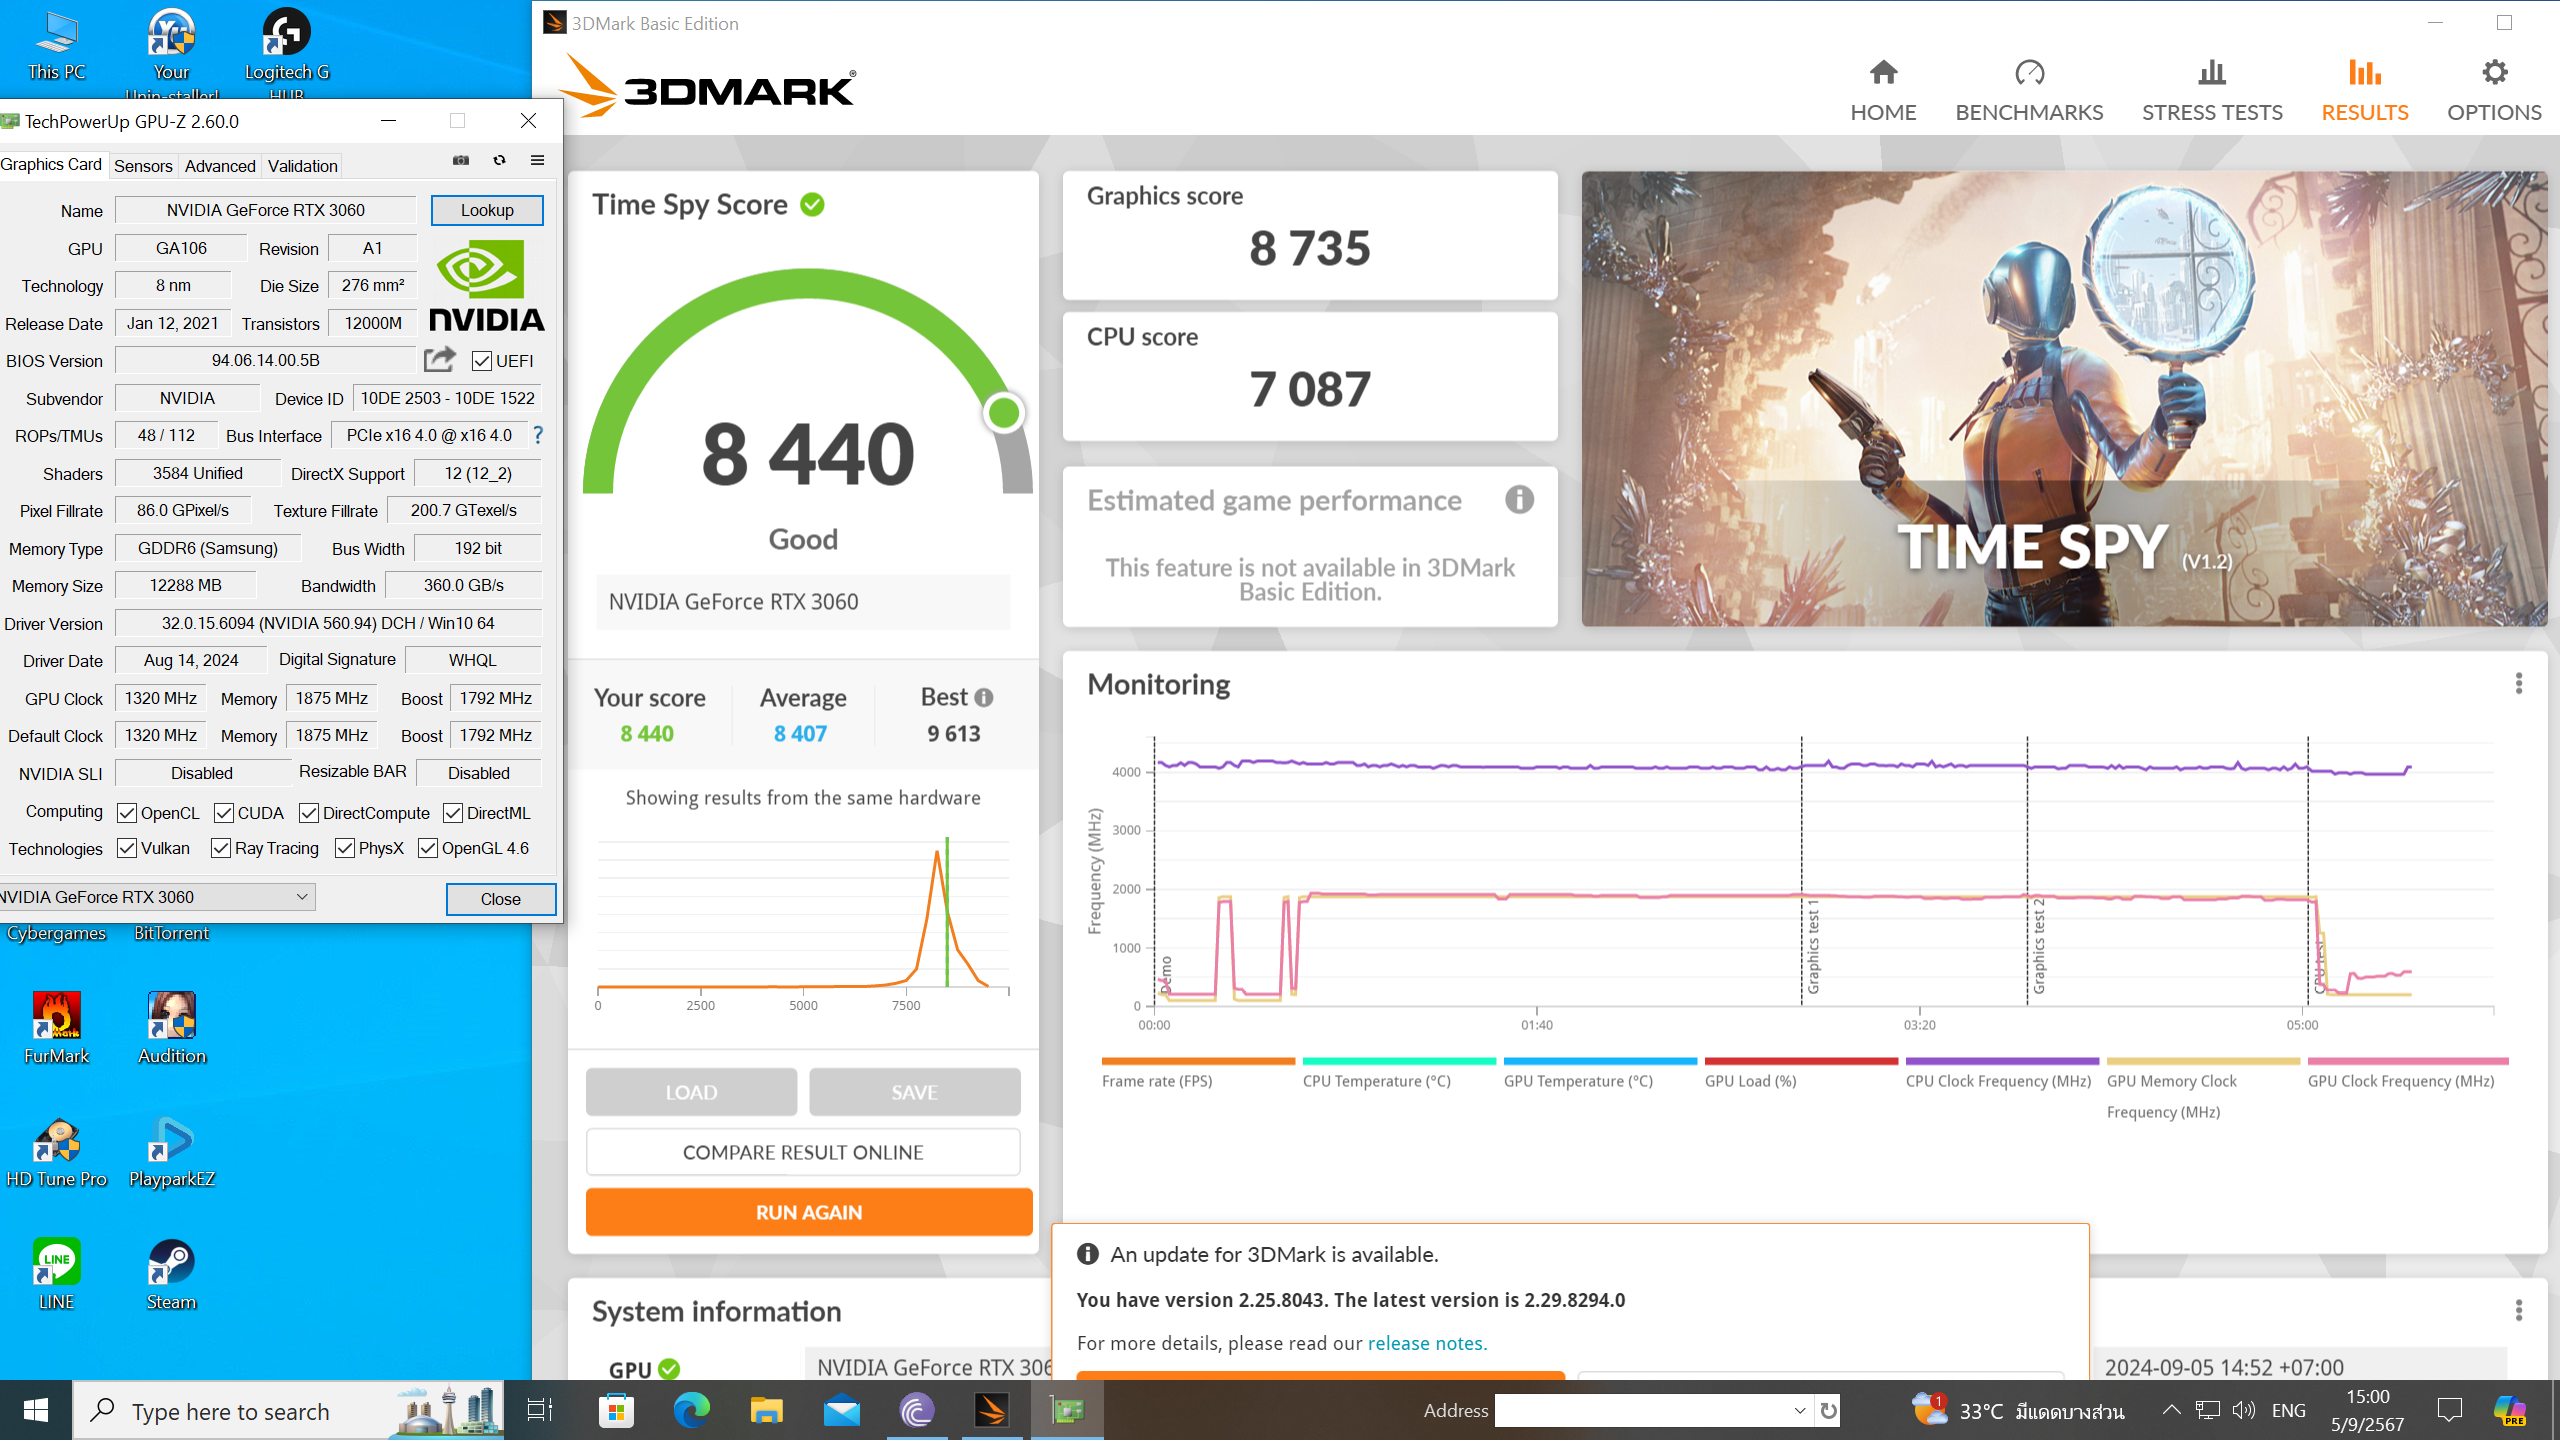Open the GPU-Z hamburger menu icon
Viewport: 2560px width, 1440px height.
pyautogui.click(x=537, y=160)
